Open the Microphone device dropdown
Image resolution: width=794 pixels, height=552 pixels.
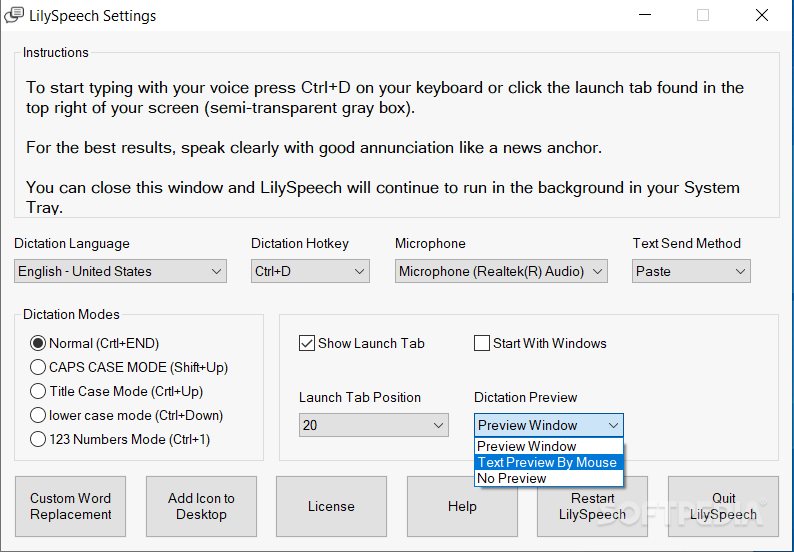[501, 271]
